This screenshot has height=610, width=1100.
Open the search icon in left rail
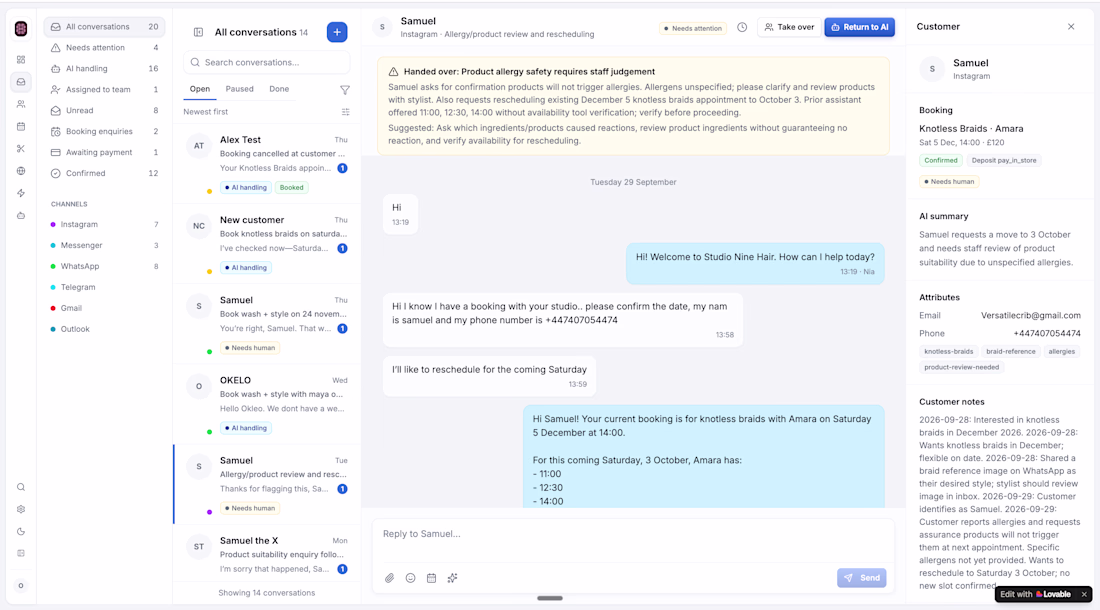pos(21,487)
